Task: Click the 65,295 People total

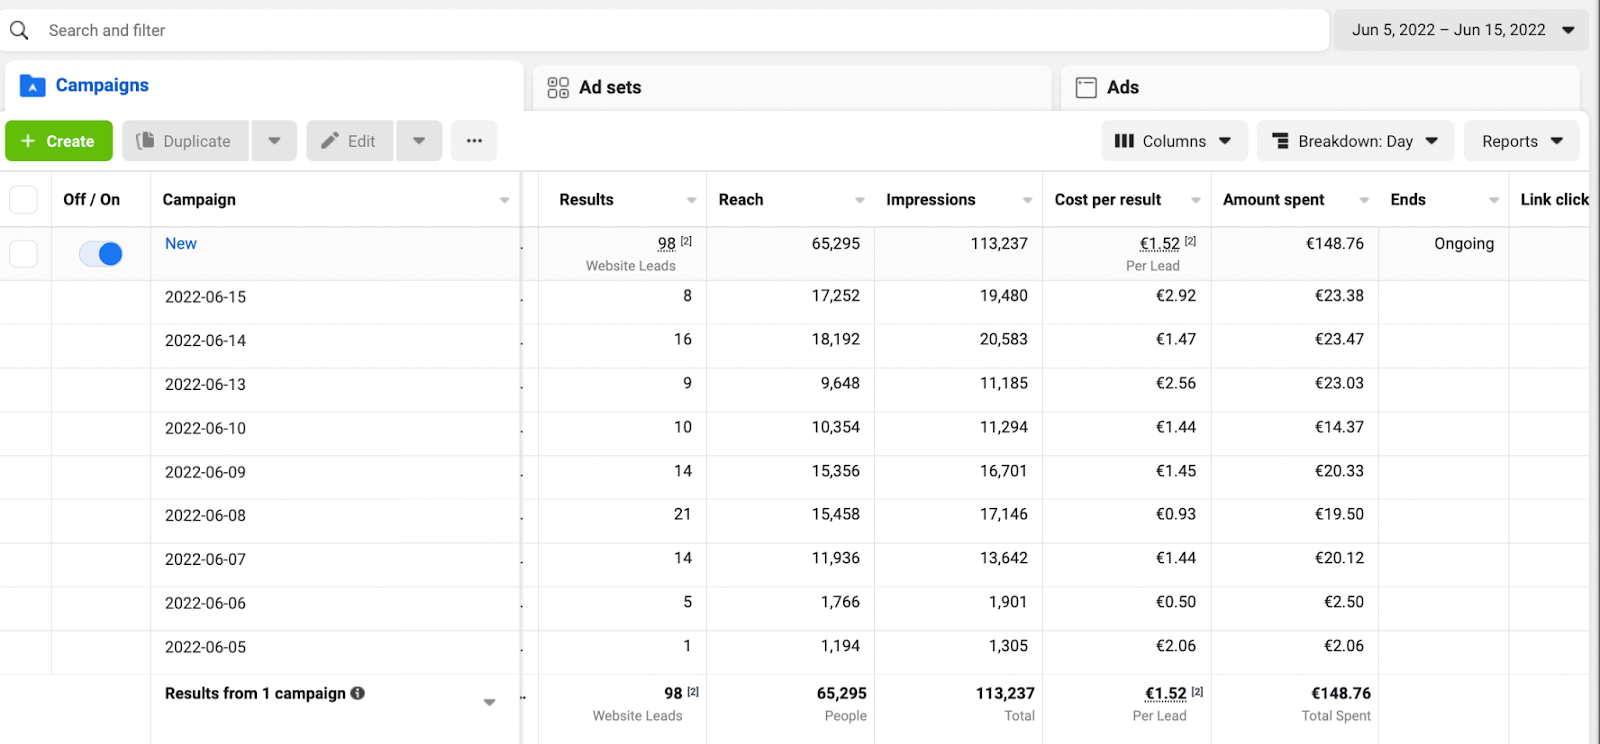Action: click(x=842, y=694)
